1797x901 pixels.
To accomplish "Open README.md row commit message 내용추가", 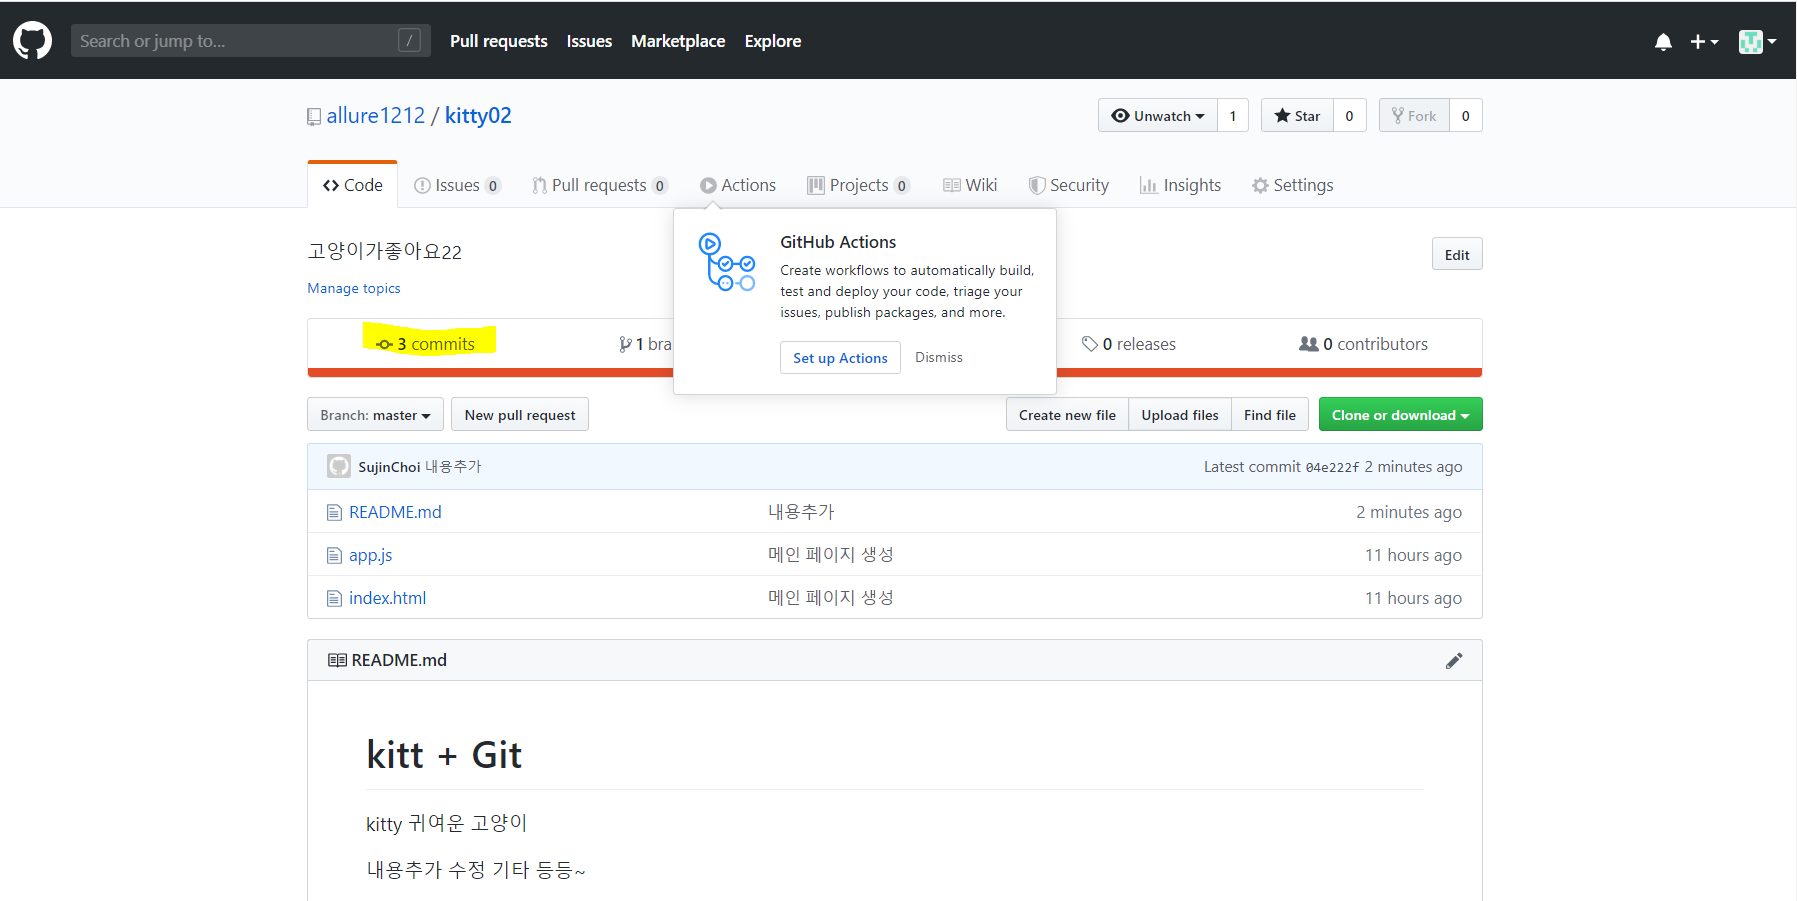I will [801, 512].
